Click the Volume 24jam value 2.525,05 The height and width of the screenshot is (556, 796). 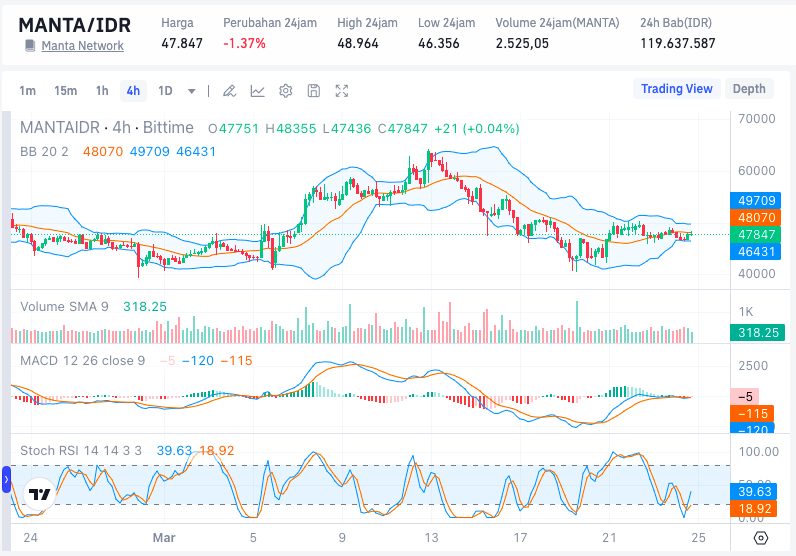click(x=522, y=44)
